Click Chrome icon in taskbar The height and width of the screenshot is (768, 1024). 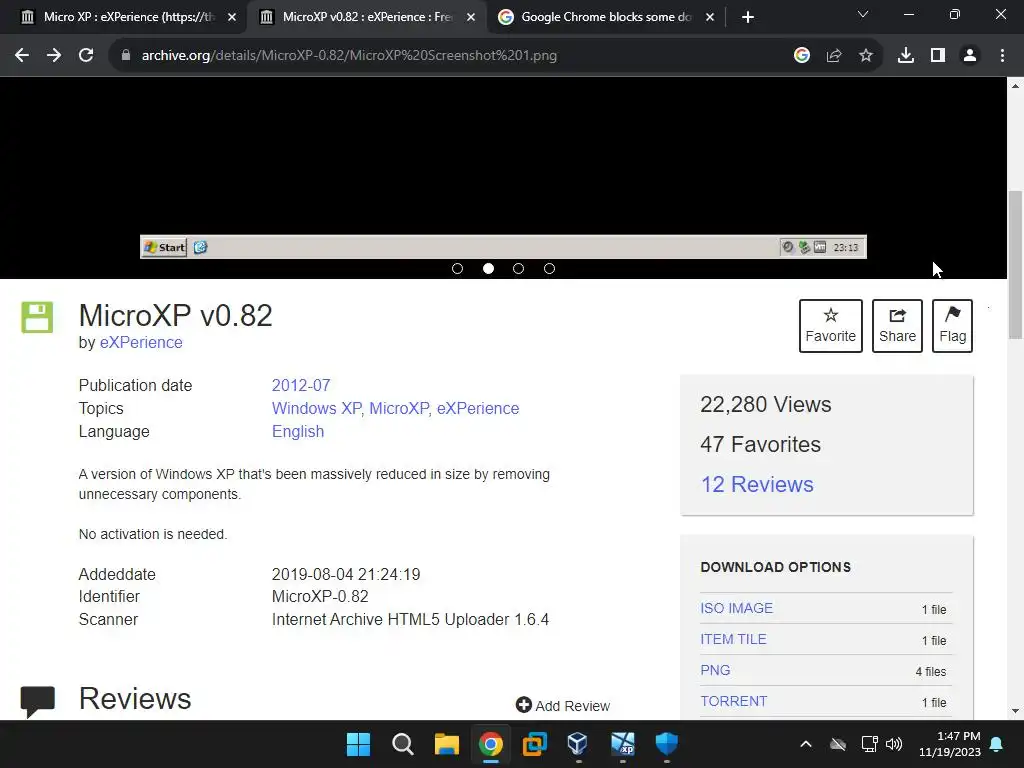coord(490,744)
